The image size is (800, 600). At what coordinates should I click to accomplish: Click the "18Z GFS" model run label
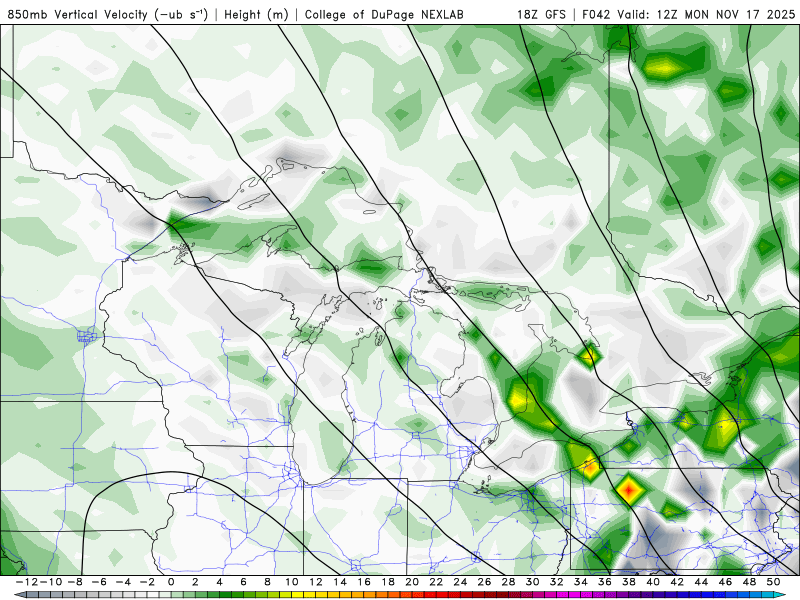coord(541,14)
